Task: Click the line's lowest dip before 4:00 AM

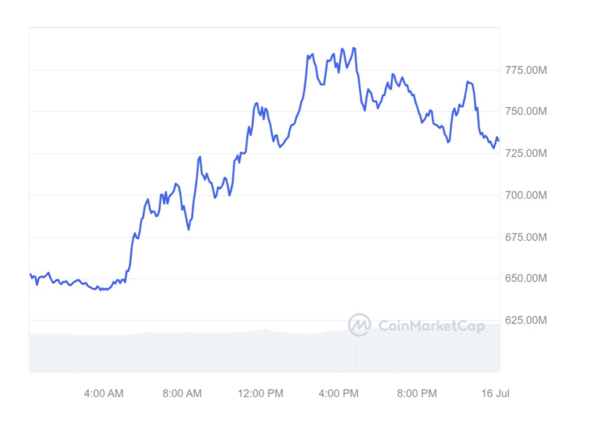Action: pyautogui.click(x=100, y=289)
